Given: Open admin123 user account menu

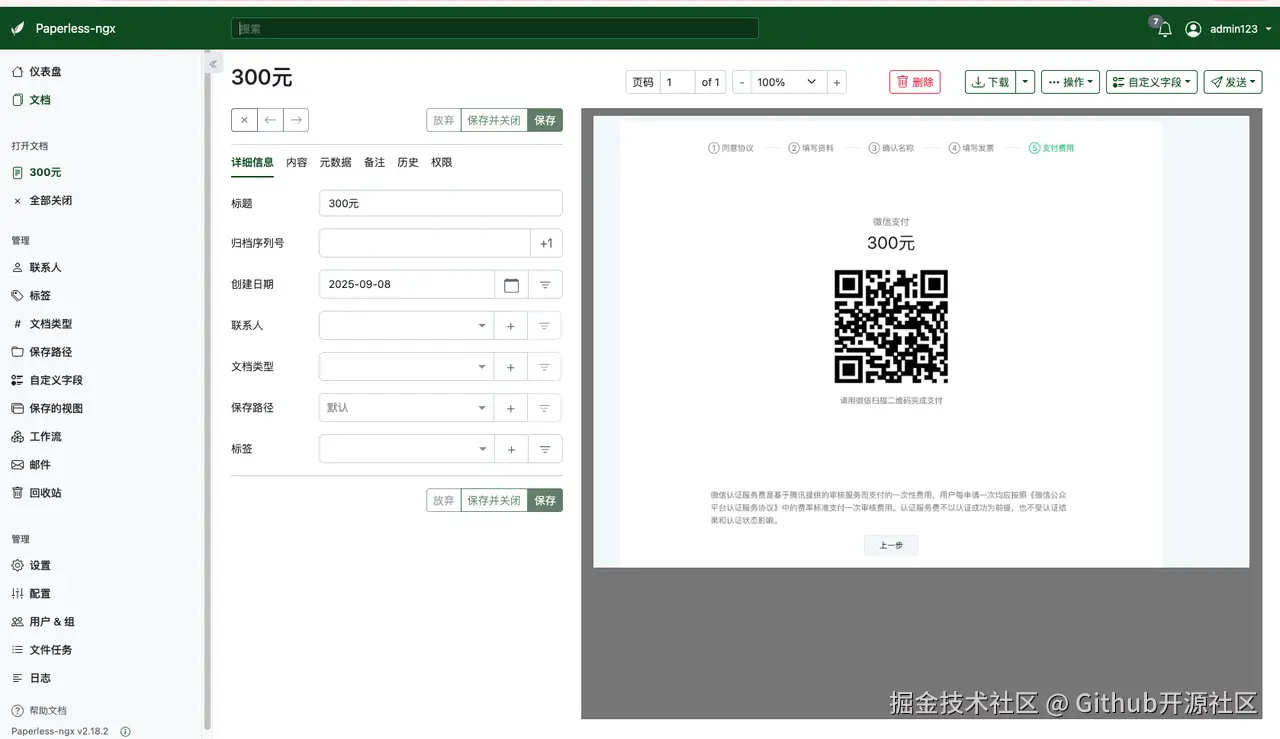Looking at the screenshot, I should point(1228,29).
